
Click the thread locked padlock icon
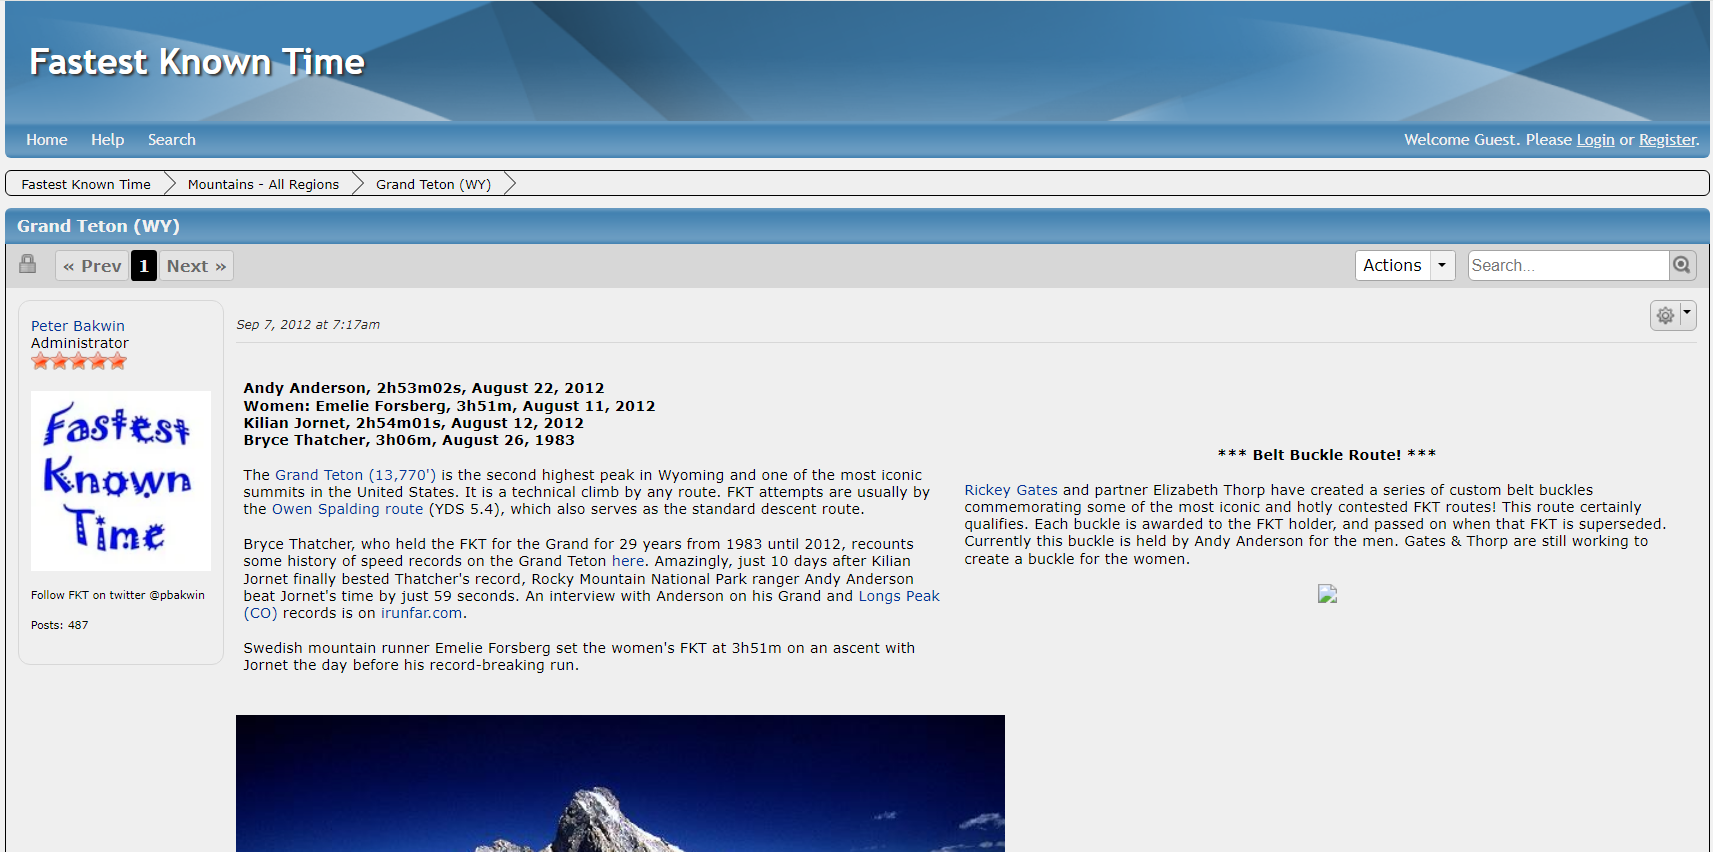tap(28, 264)
